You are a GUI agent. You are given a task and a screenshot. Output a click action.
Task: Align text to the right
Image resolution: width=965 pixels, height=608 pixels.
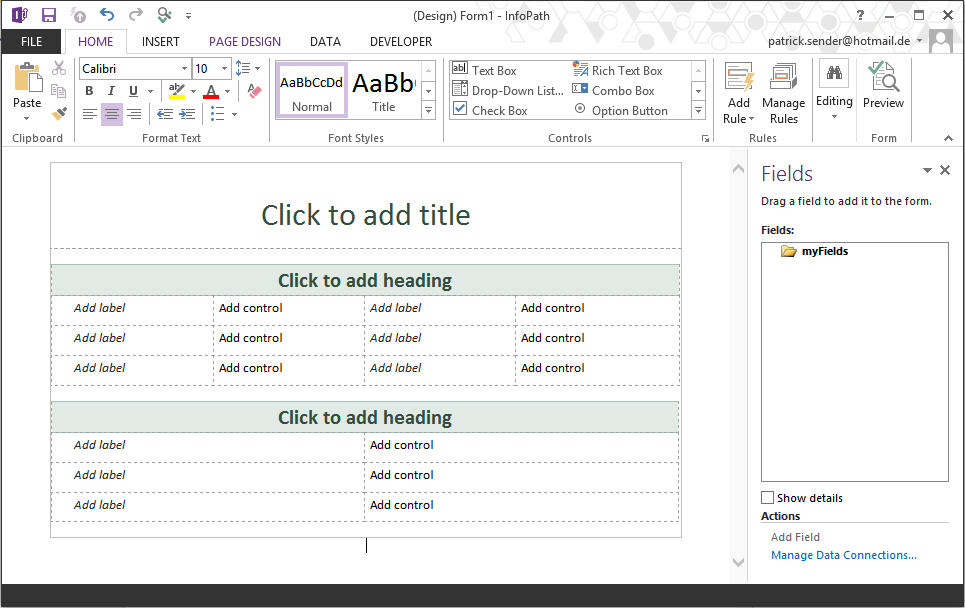[134, 114]
